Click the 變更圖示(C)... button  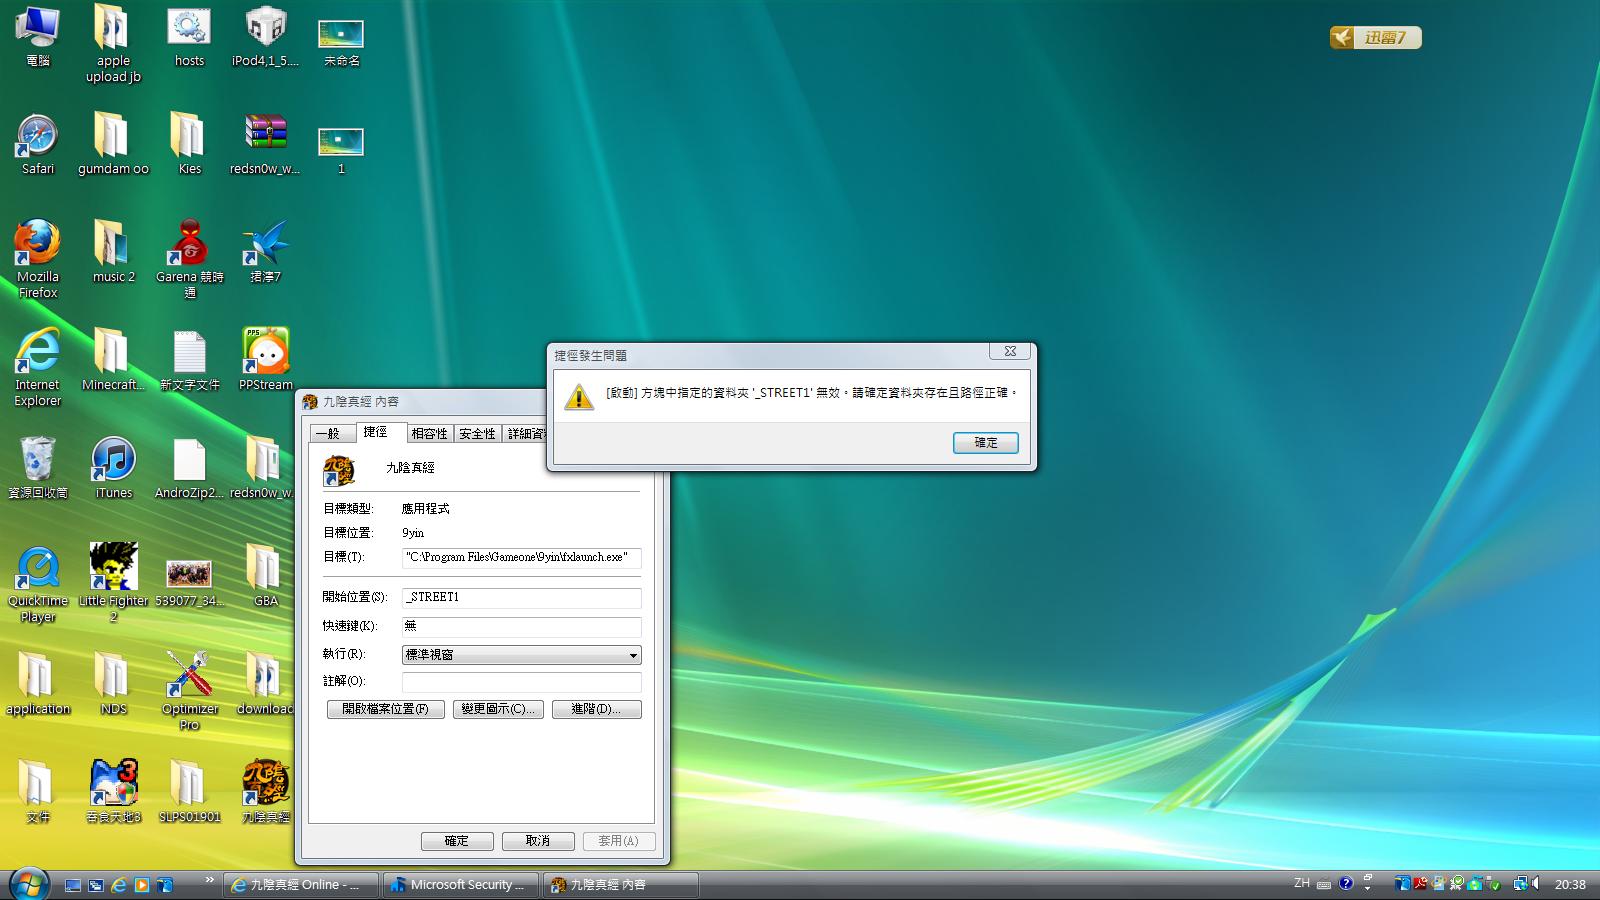(498, 709)
